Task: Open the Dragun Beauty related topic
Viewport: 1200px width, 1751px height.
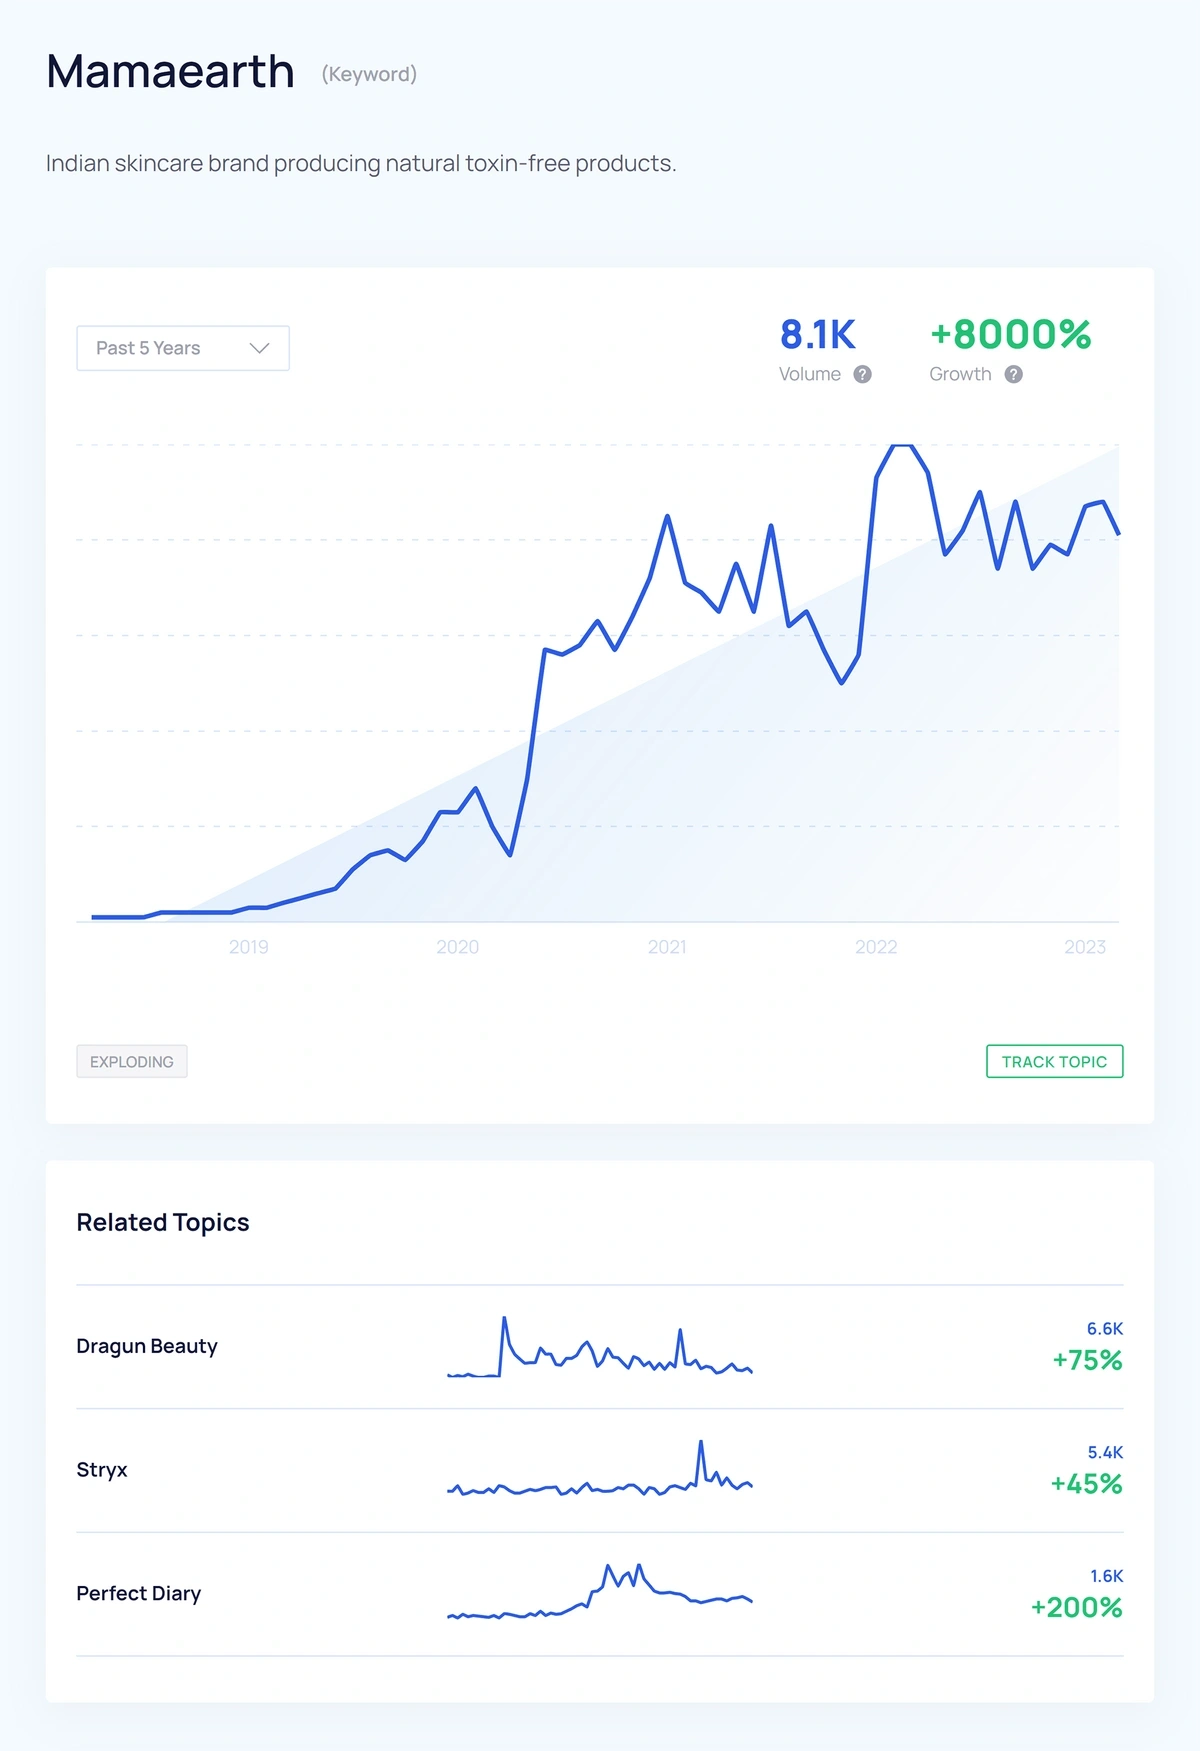Action: [147, 1346]
